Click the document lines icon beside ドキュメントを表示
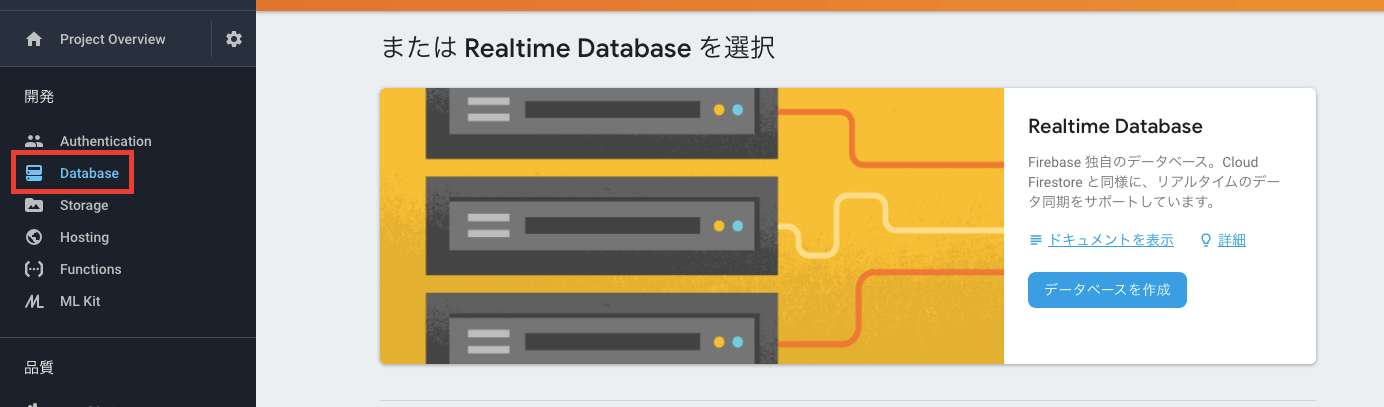 [1036, 240]
